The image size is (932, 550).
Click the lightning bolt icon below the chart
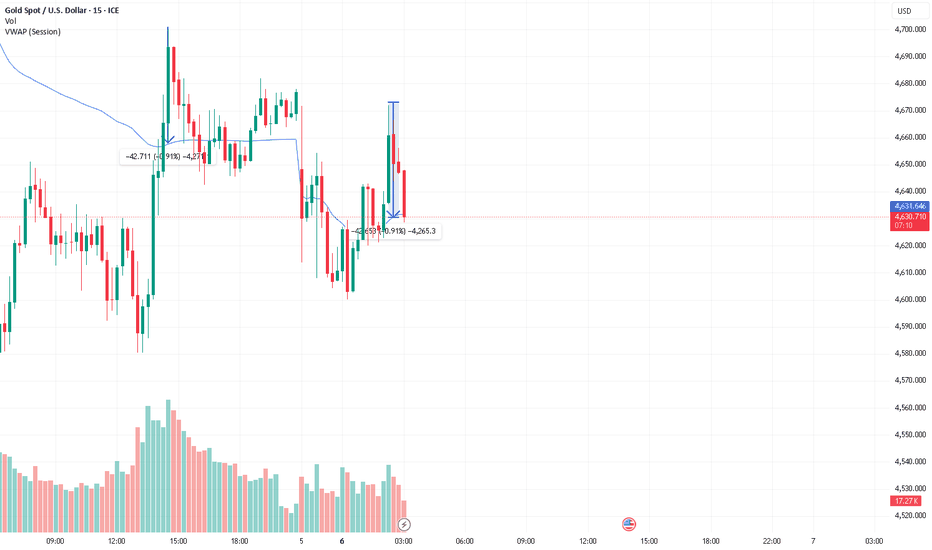tap(404, 524)
